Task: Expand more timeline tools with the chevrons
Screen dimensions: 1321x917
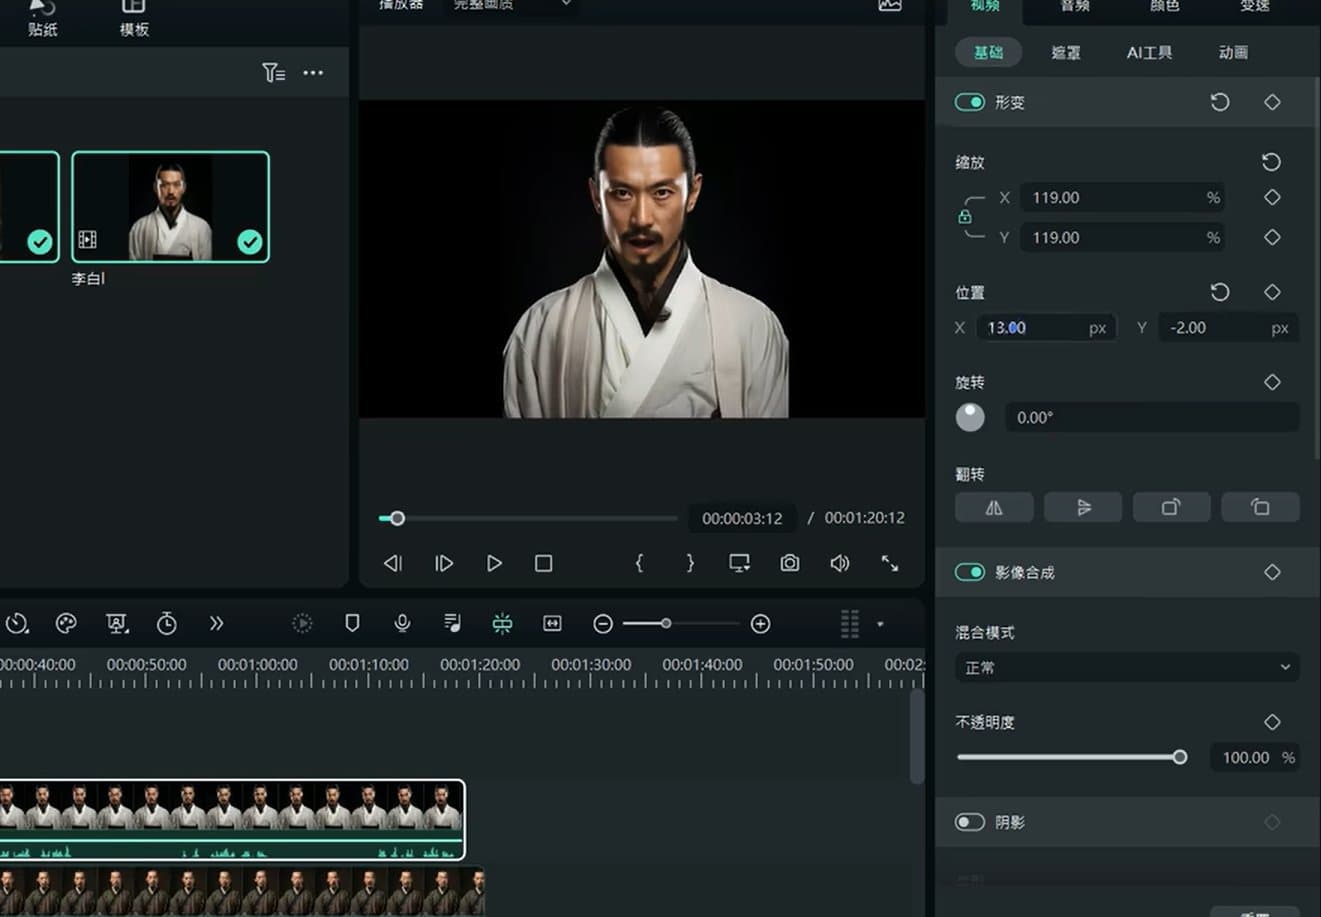Action: (x=216, y=623)
